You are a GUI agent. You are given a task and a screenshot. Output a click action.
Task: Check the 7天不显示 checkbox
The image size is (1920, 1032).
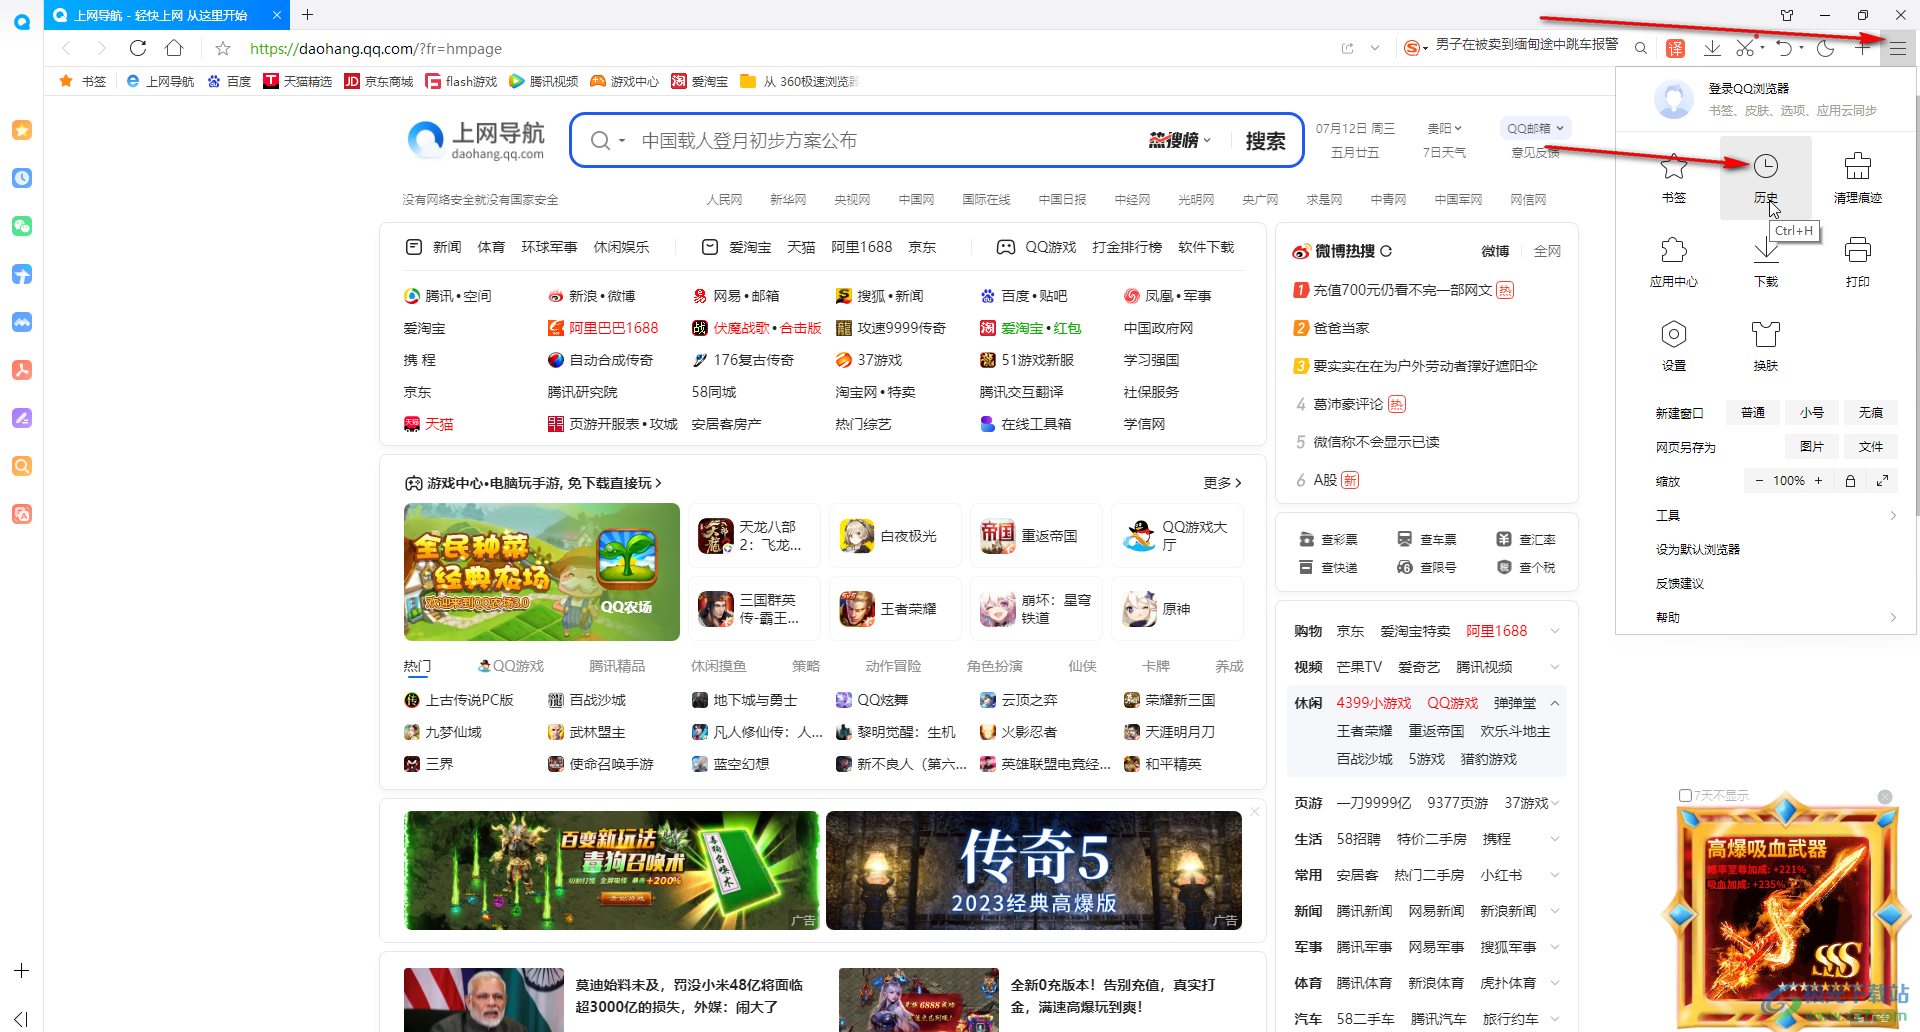(x=1685, y=796)
